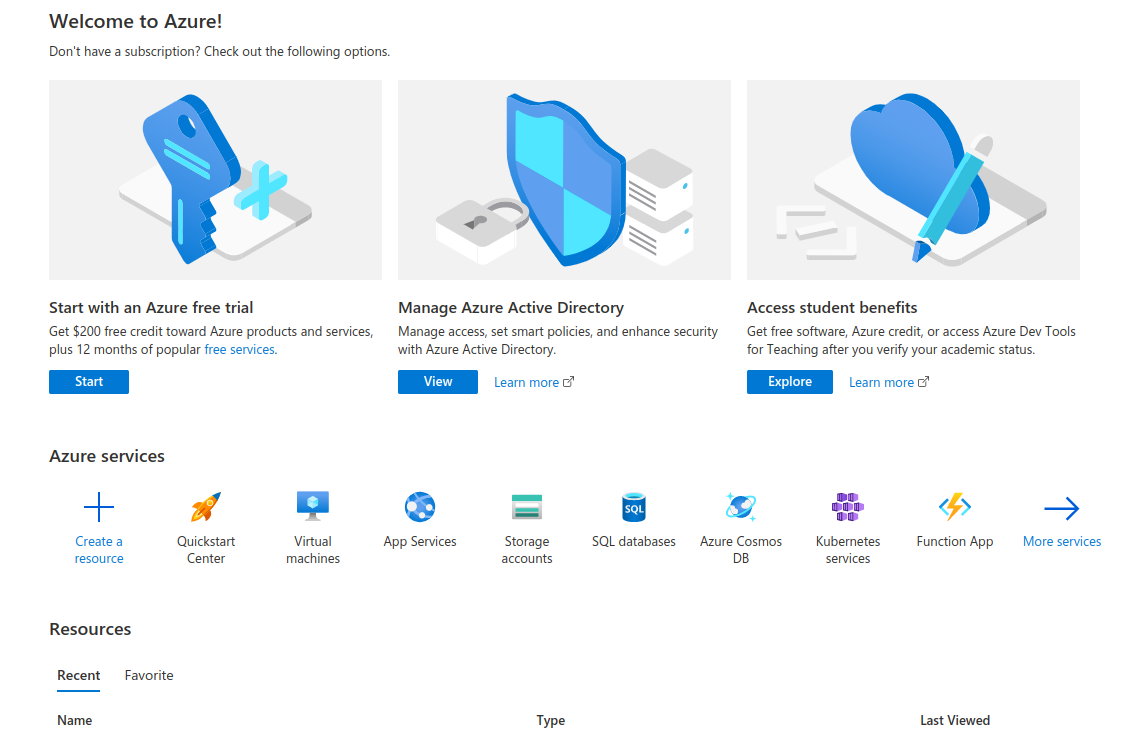Click the Azure free trial key illustration
Viewport: 1133px width, 746px height.
tap(215, 179)
